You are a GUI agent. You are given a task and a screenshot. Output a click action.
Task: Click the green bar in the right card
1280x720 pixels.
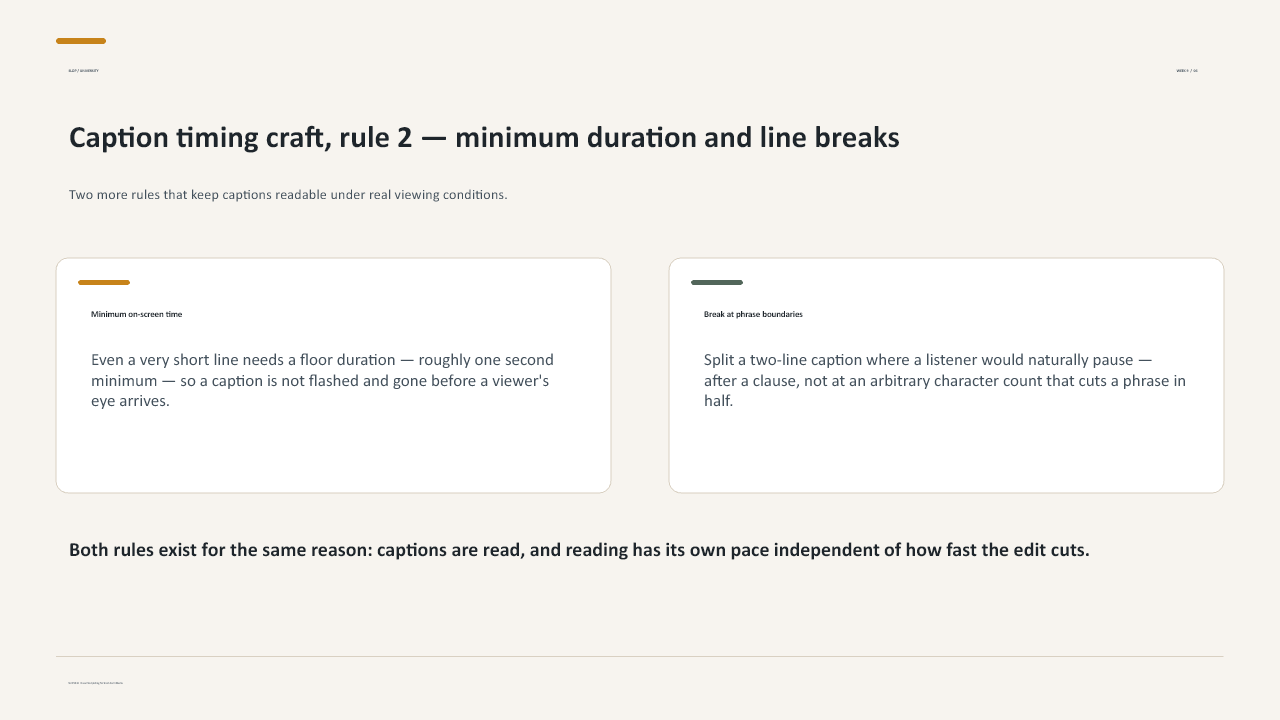717,283
